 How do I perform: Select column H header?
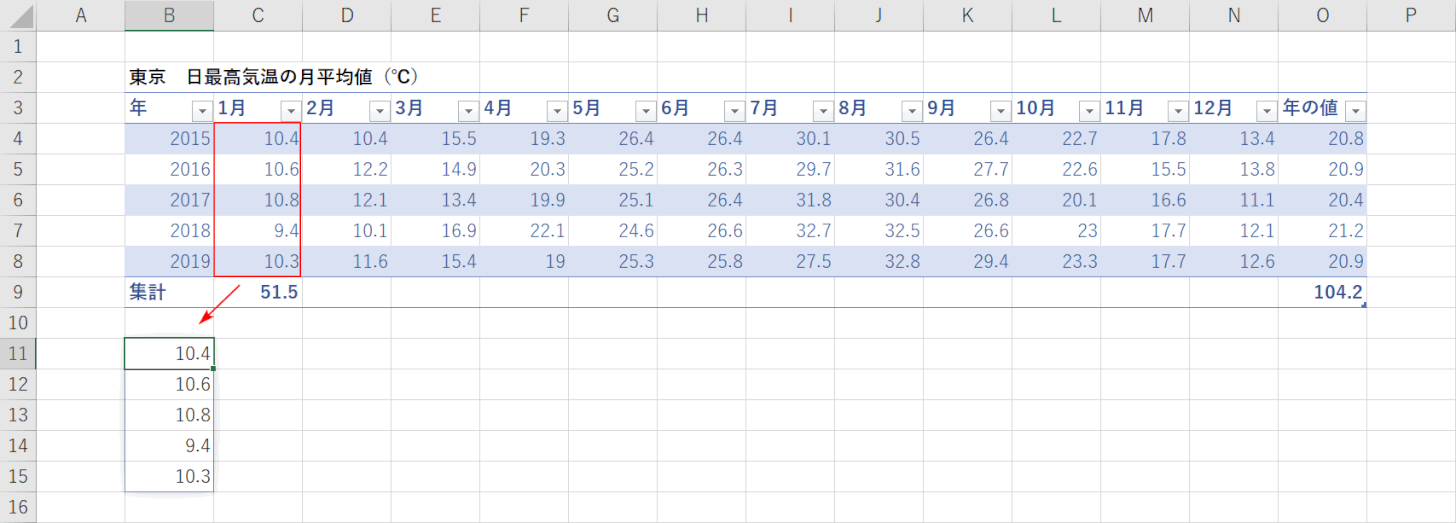[701, 15]
